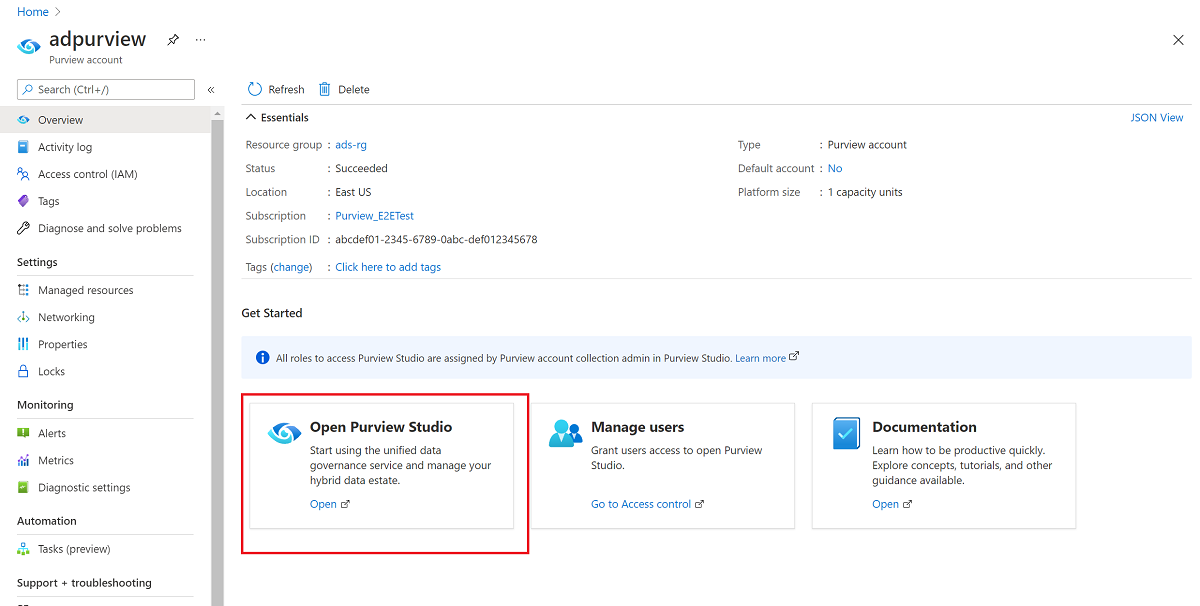Screen dimensions: 1200x606
Task: Open the ellipsis more options beside title
Action: tap(201, 40)
